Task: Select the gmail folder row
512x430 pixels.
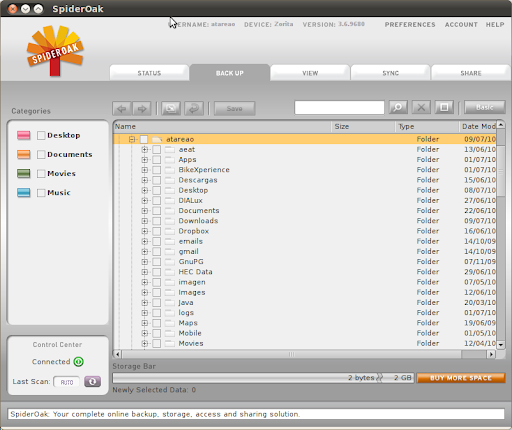Action: [305, 252]
